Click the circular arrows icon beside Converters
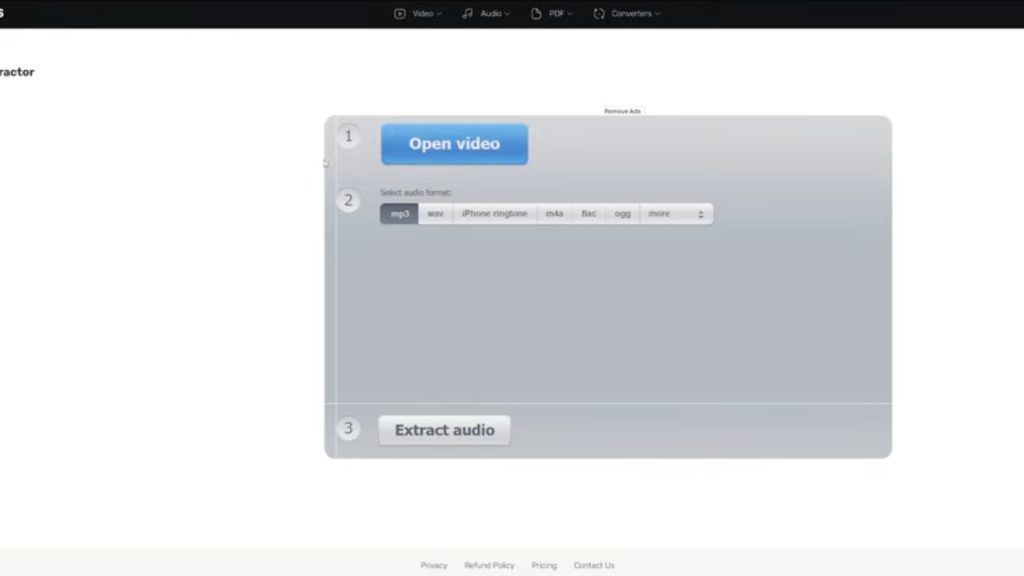1024x576 pixels. pos(599,14)
